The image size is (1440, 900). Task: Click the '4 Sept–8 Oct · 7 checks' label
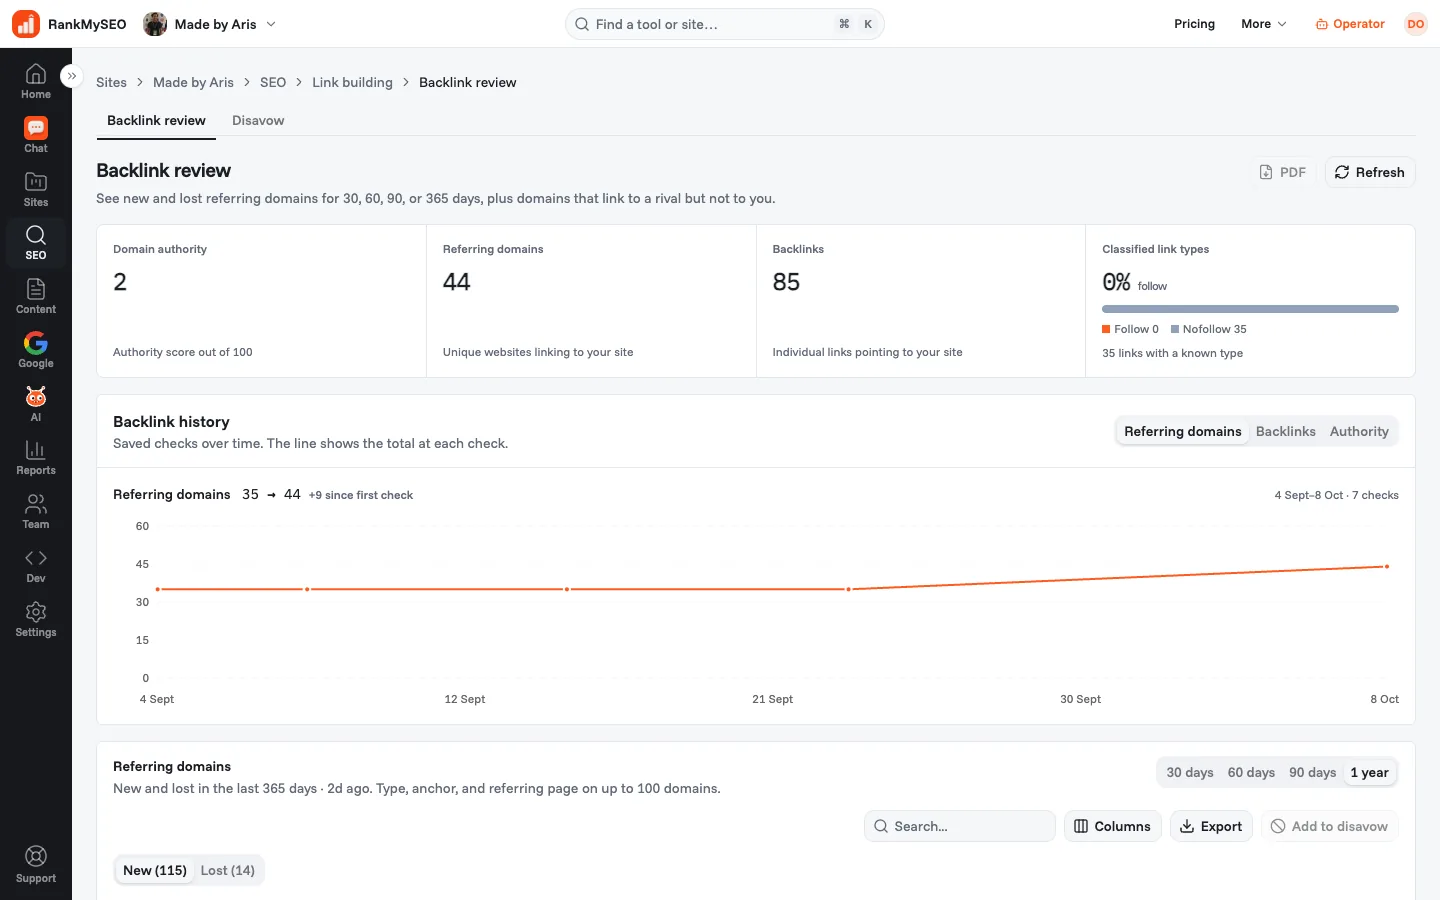click(x=1336, y=495)
